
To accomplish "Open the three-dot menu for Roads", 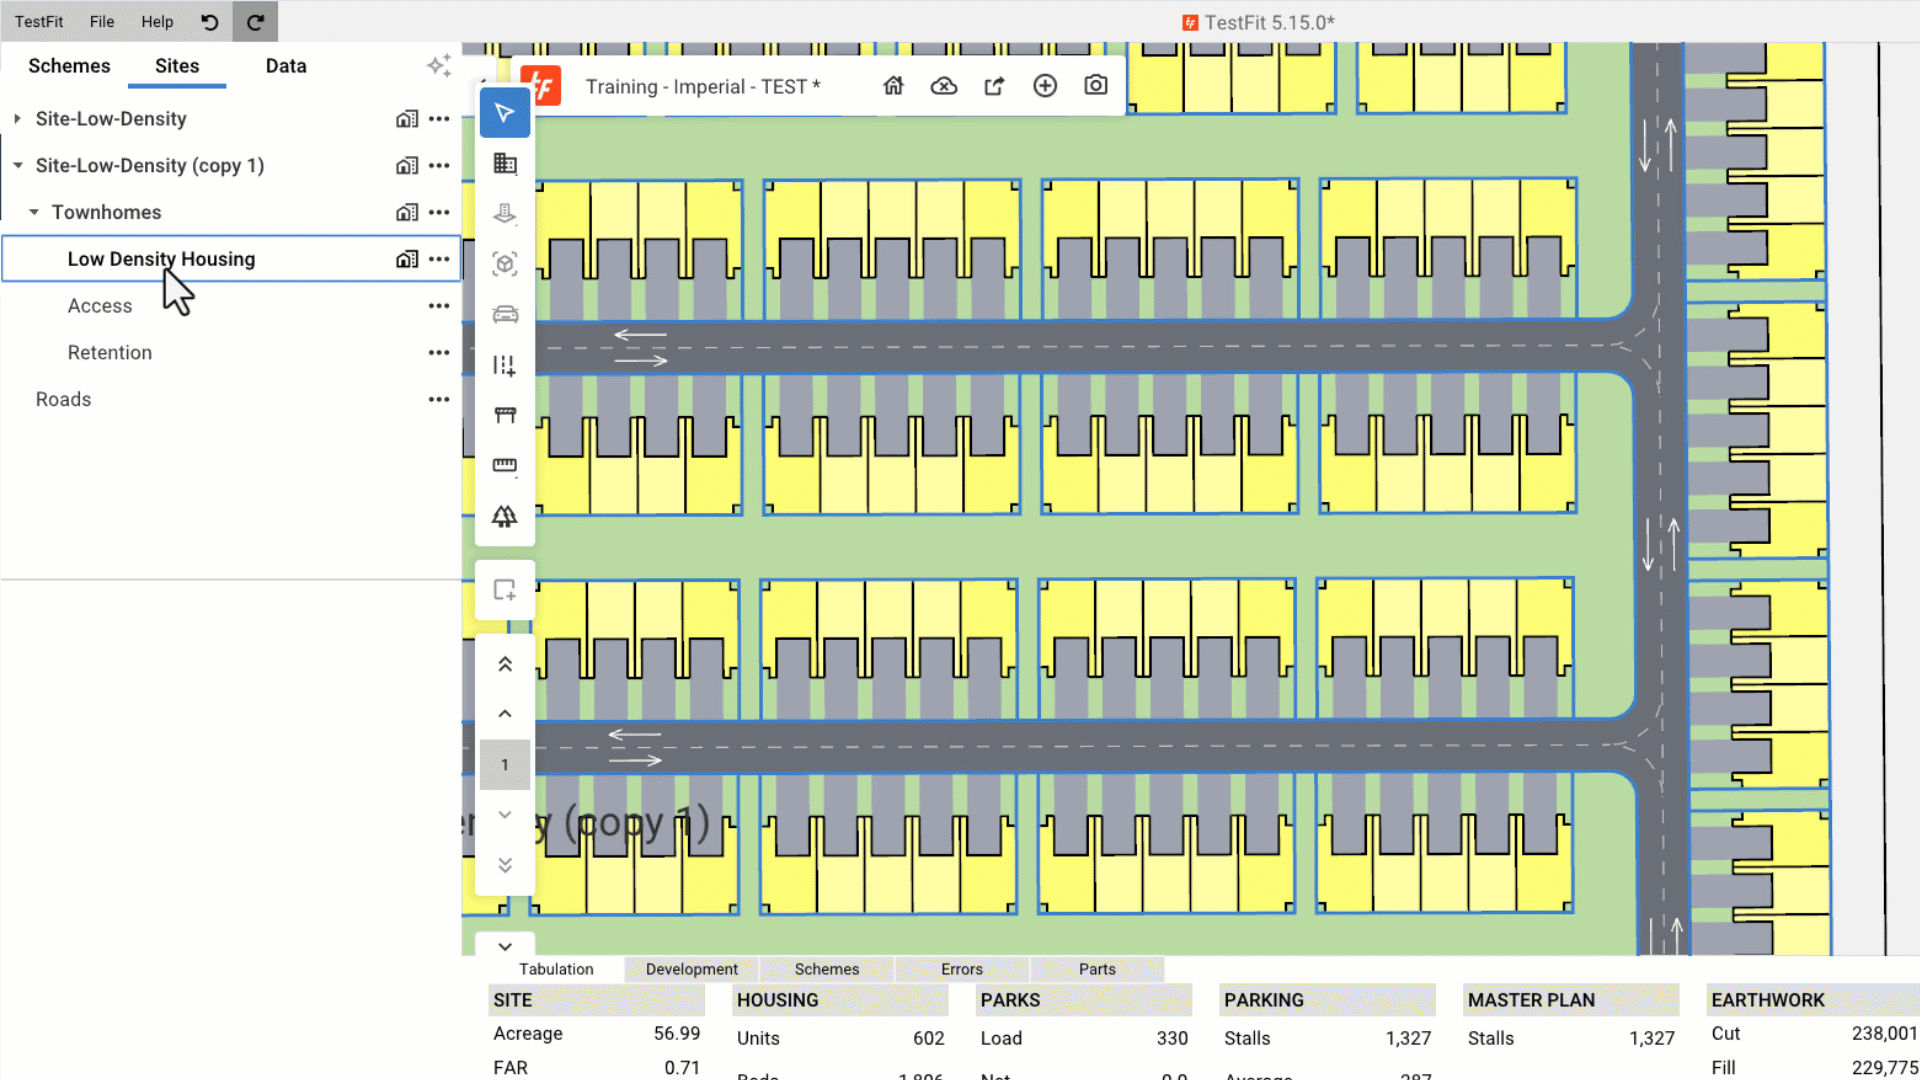I will [439, 399].
